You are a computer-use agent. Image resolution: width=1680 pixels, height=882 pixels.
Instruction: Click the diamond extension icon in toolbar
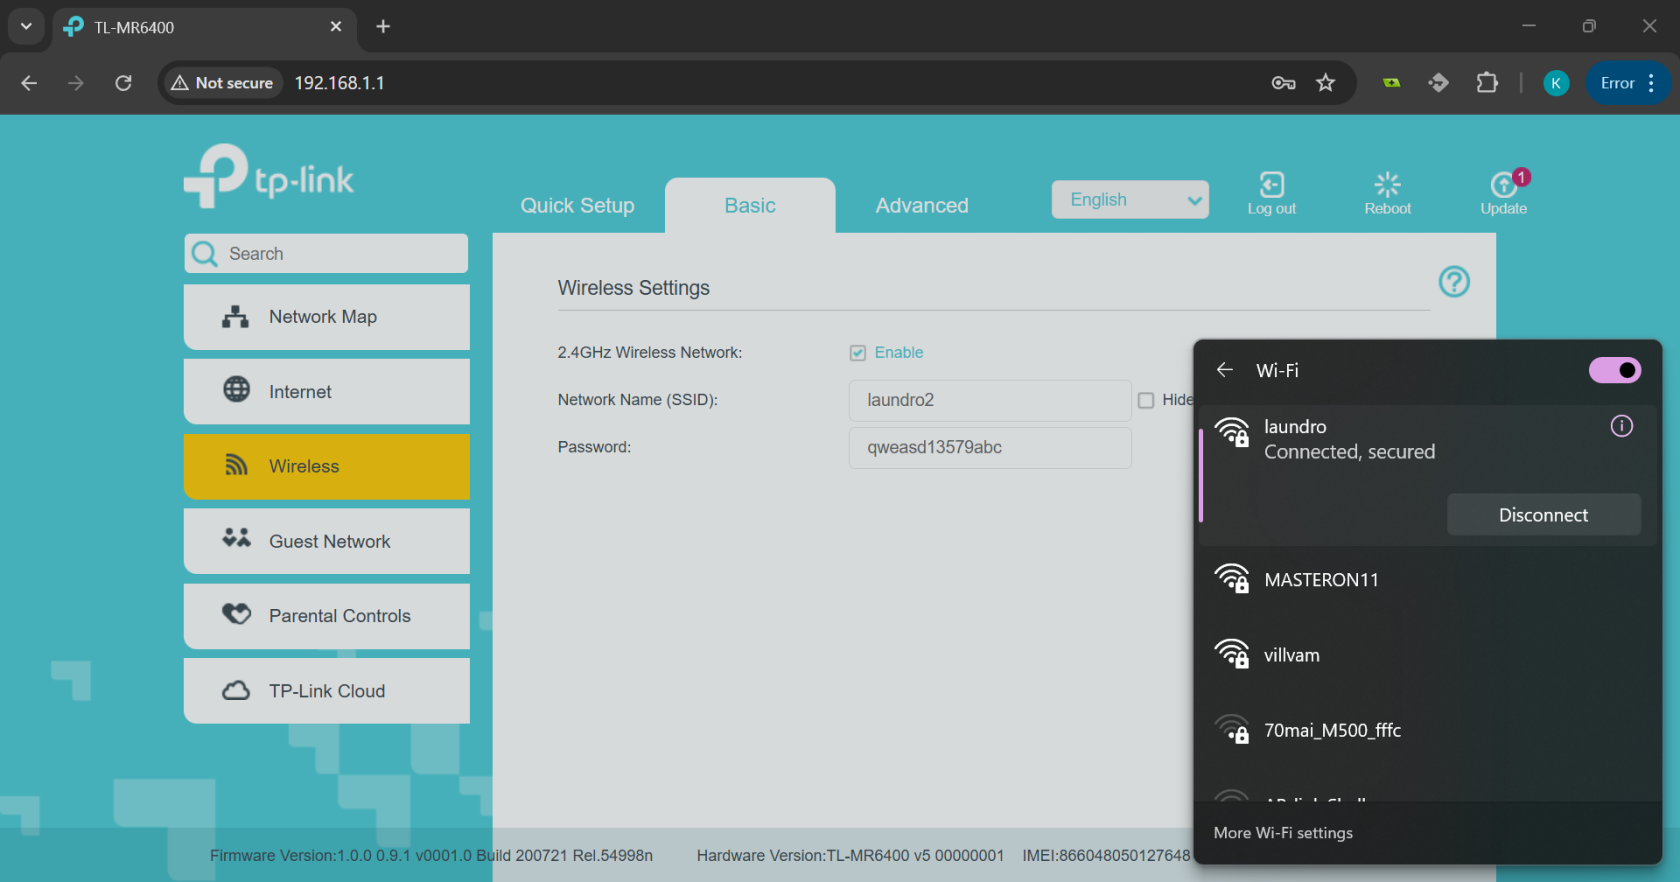[x=1439, y=83]
